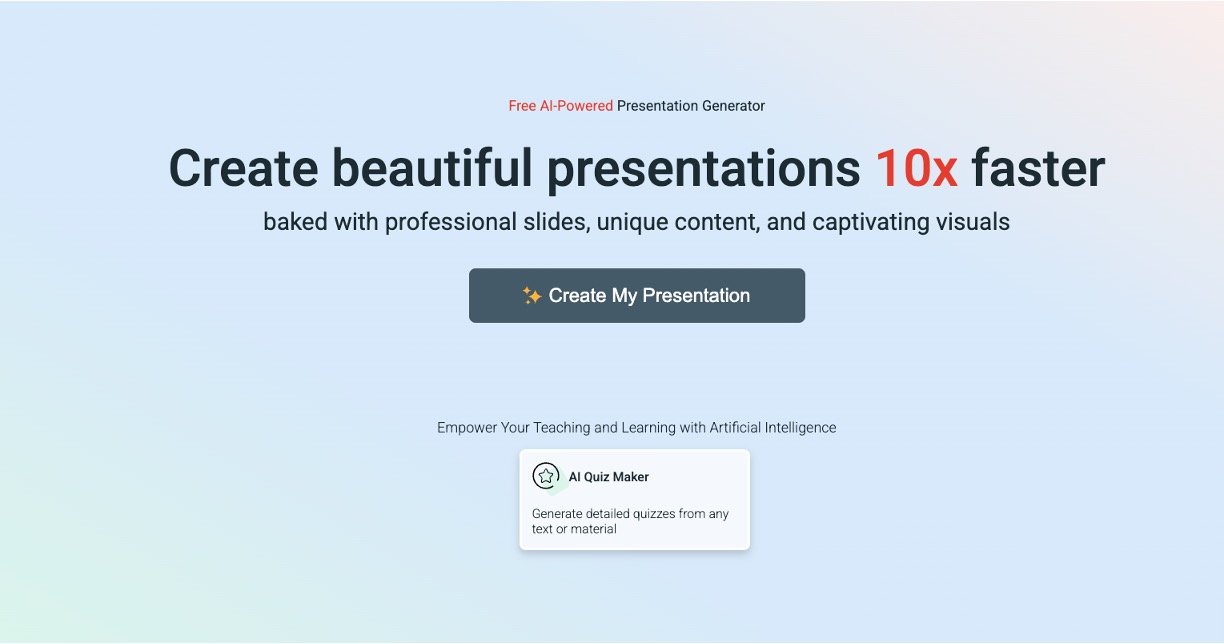This screenshot has width=1224, height=644.
Task: Click the word "beautiful" in the headline
Action: (432, 168)
